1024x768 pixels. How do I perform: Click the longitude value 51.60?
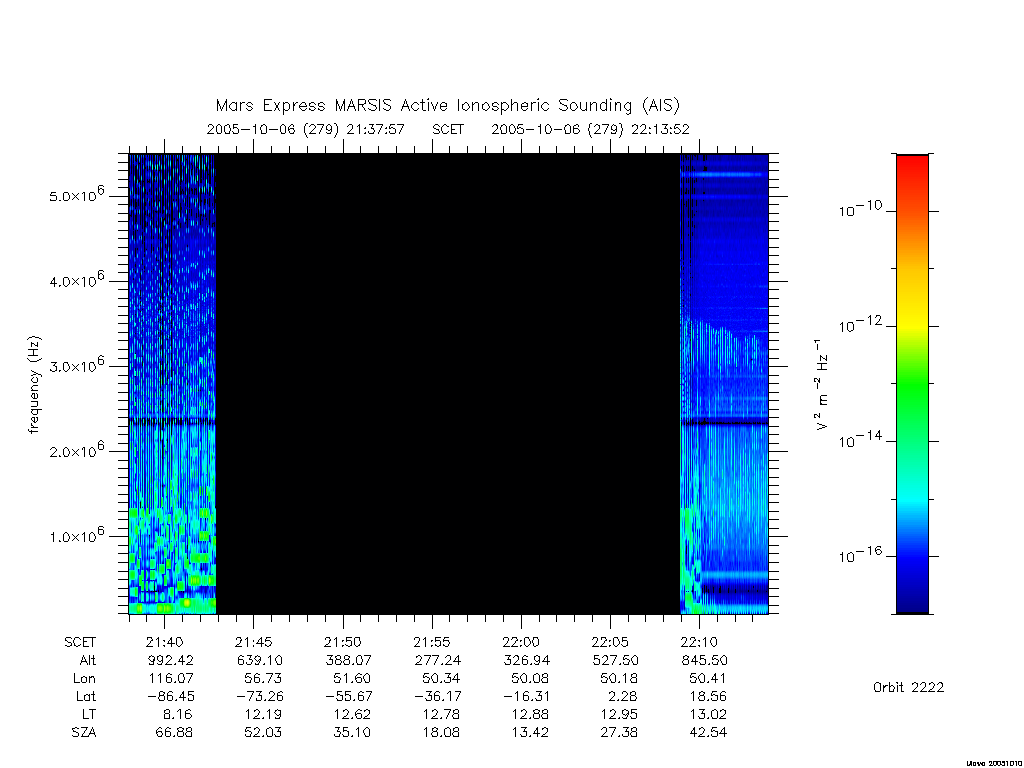[x=353, y=679]
